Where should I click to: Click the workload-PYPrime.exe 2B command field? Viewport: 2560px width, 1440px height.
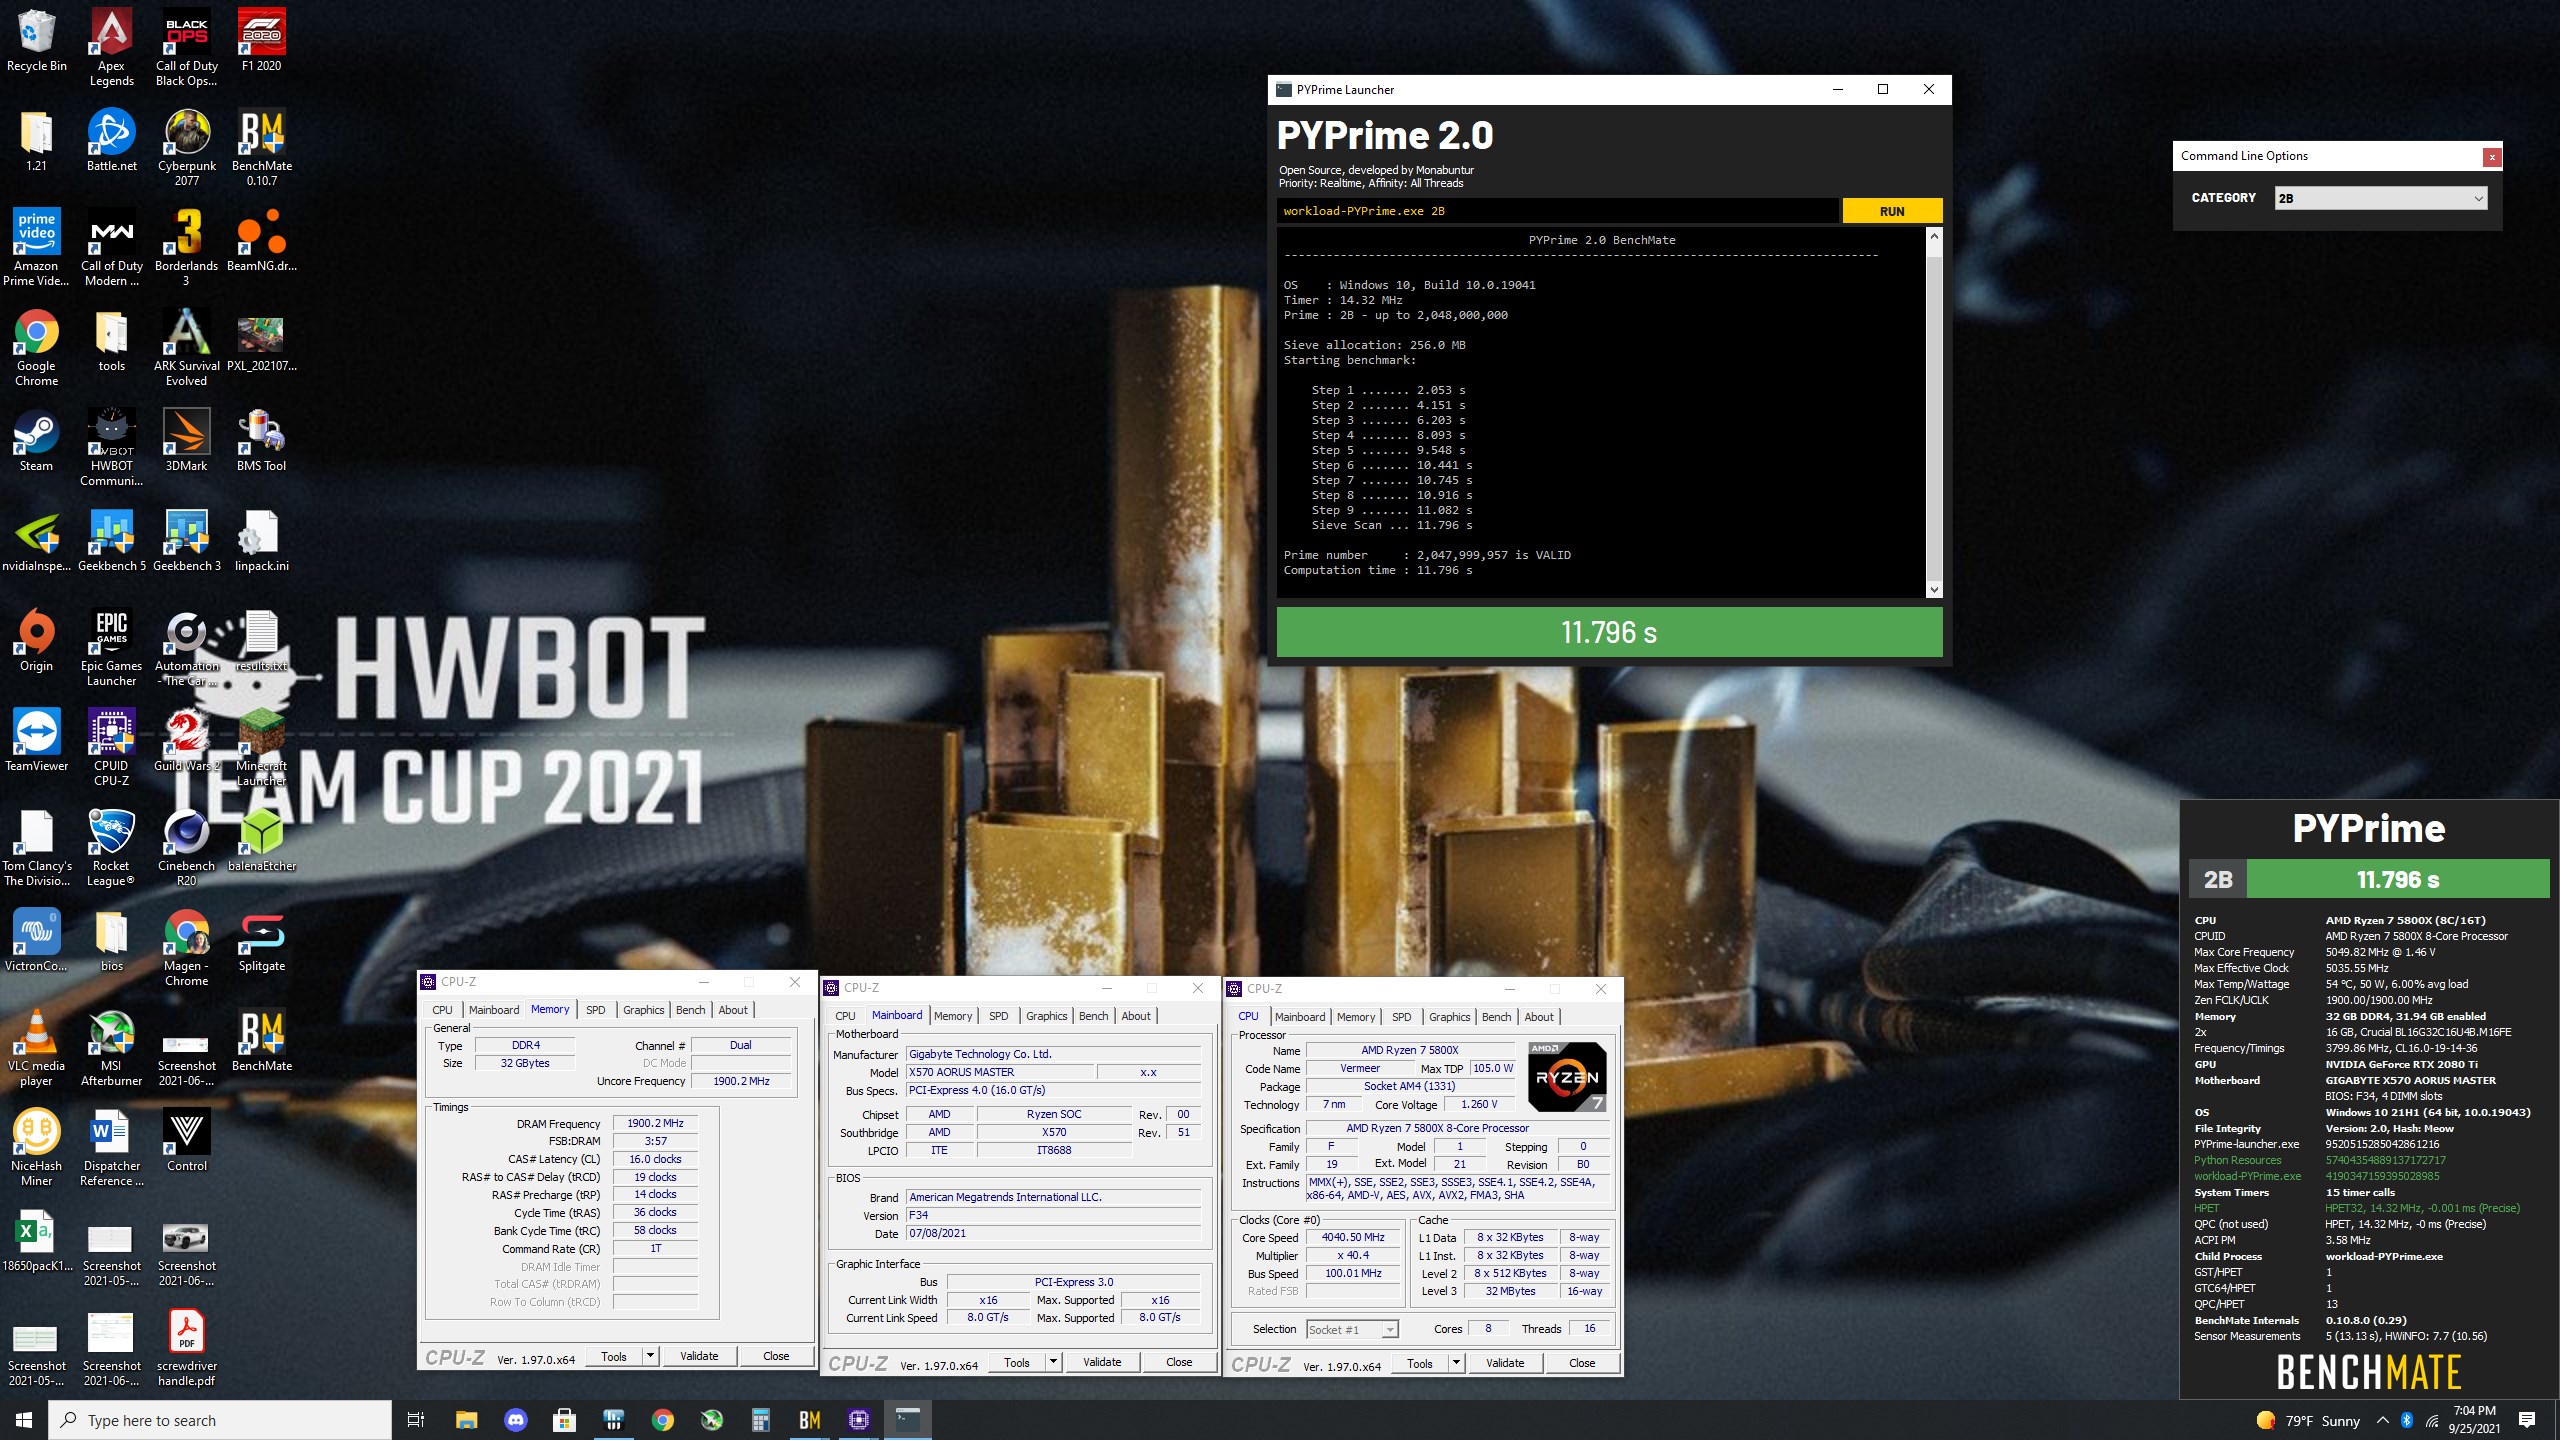[x=1556, y=211]
